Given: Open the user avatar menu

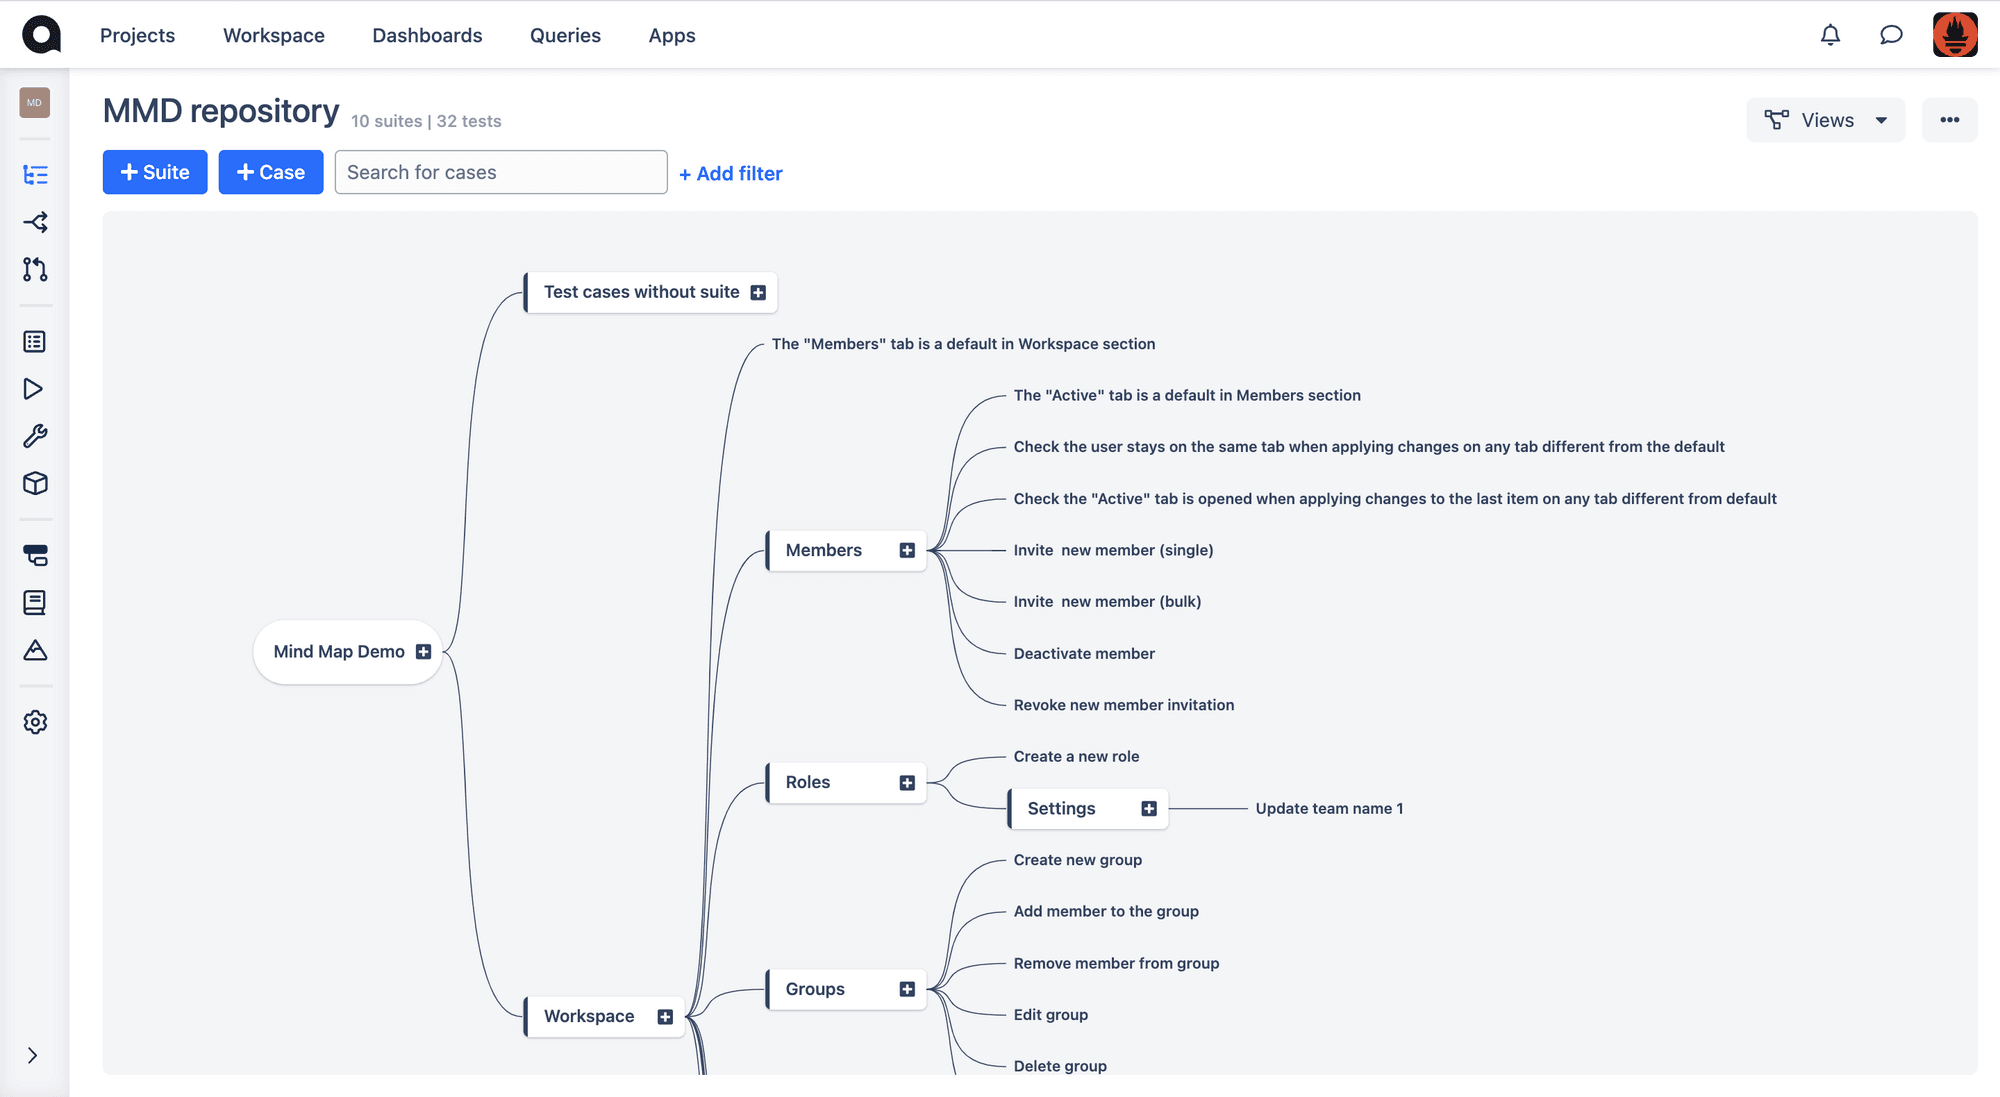Looking at the screenshot, I should tap(1955, 35).
